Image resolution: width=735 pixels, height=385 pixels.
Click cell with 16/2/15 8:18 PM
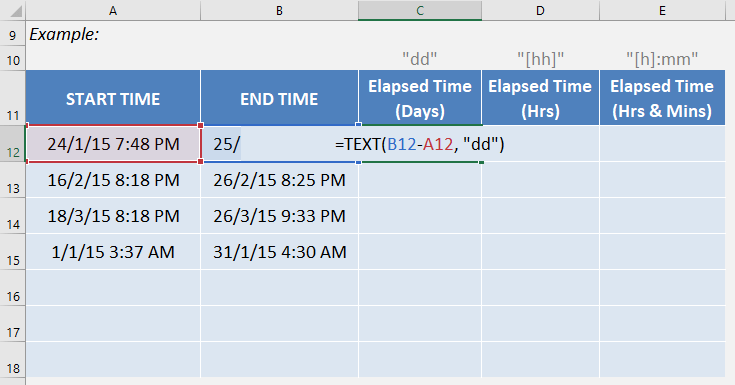(113, 180)
